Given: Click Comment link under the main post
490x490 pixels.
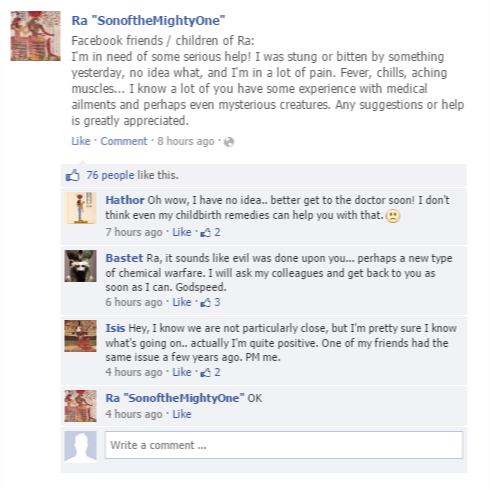Looking at the screenshot, I should [x=124, y=141].
